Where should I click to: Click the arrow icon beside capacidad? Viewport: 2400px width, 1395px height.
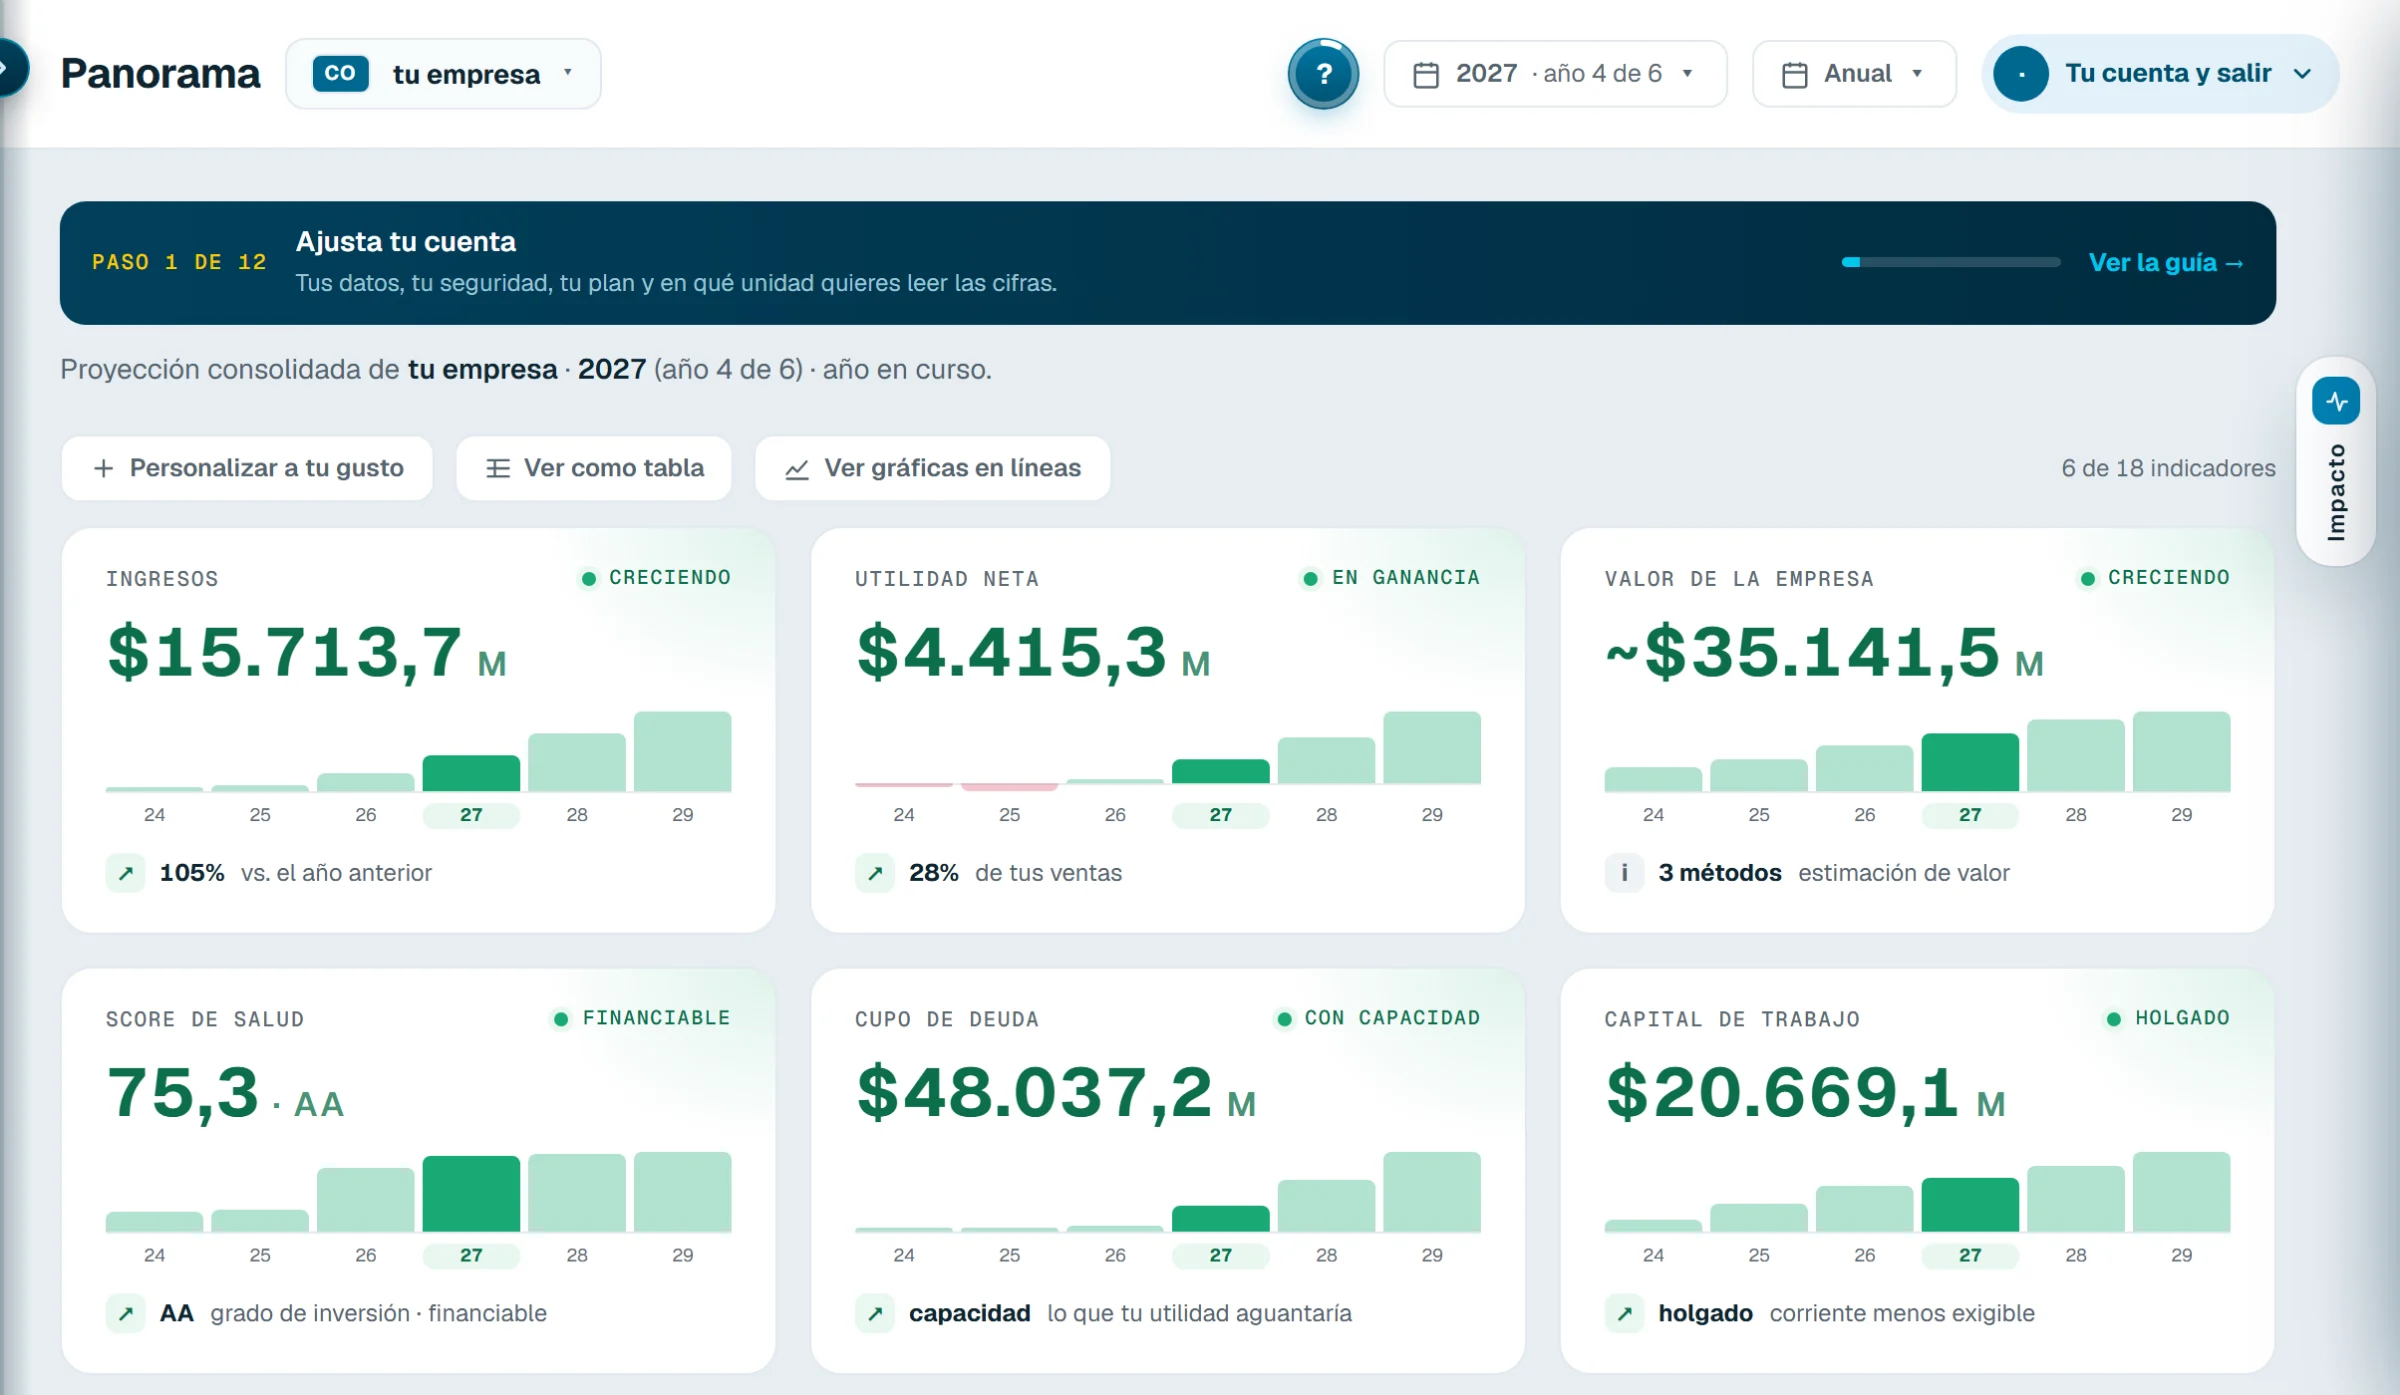[x=875, y=1313]
